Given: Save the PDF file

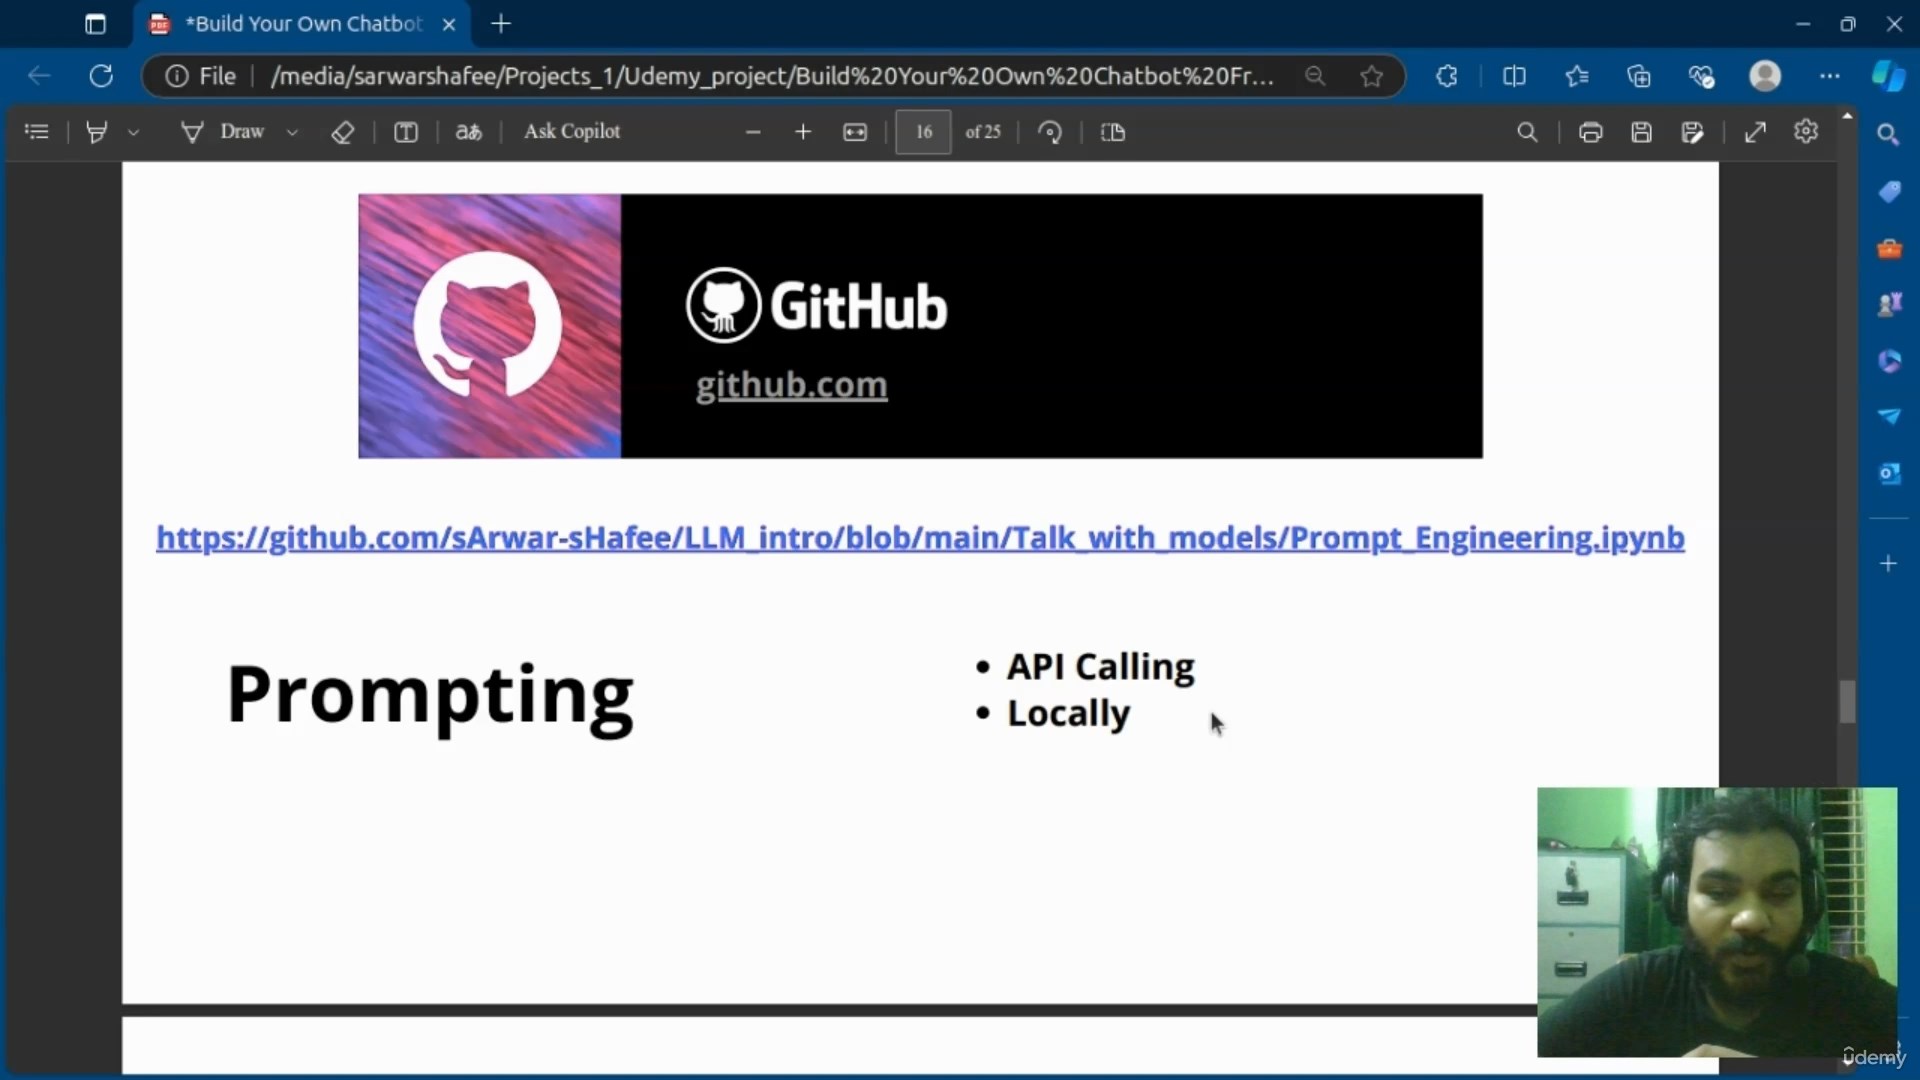Looking at the screenshot, I should pyautogui.click(x=1641, y=132).
